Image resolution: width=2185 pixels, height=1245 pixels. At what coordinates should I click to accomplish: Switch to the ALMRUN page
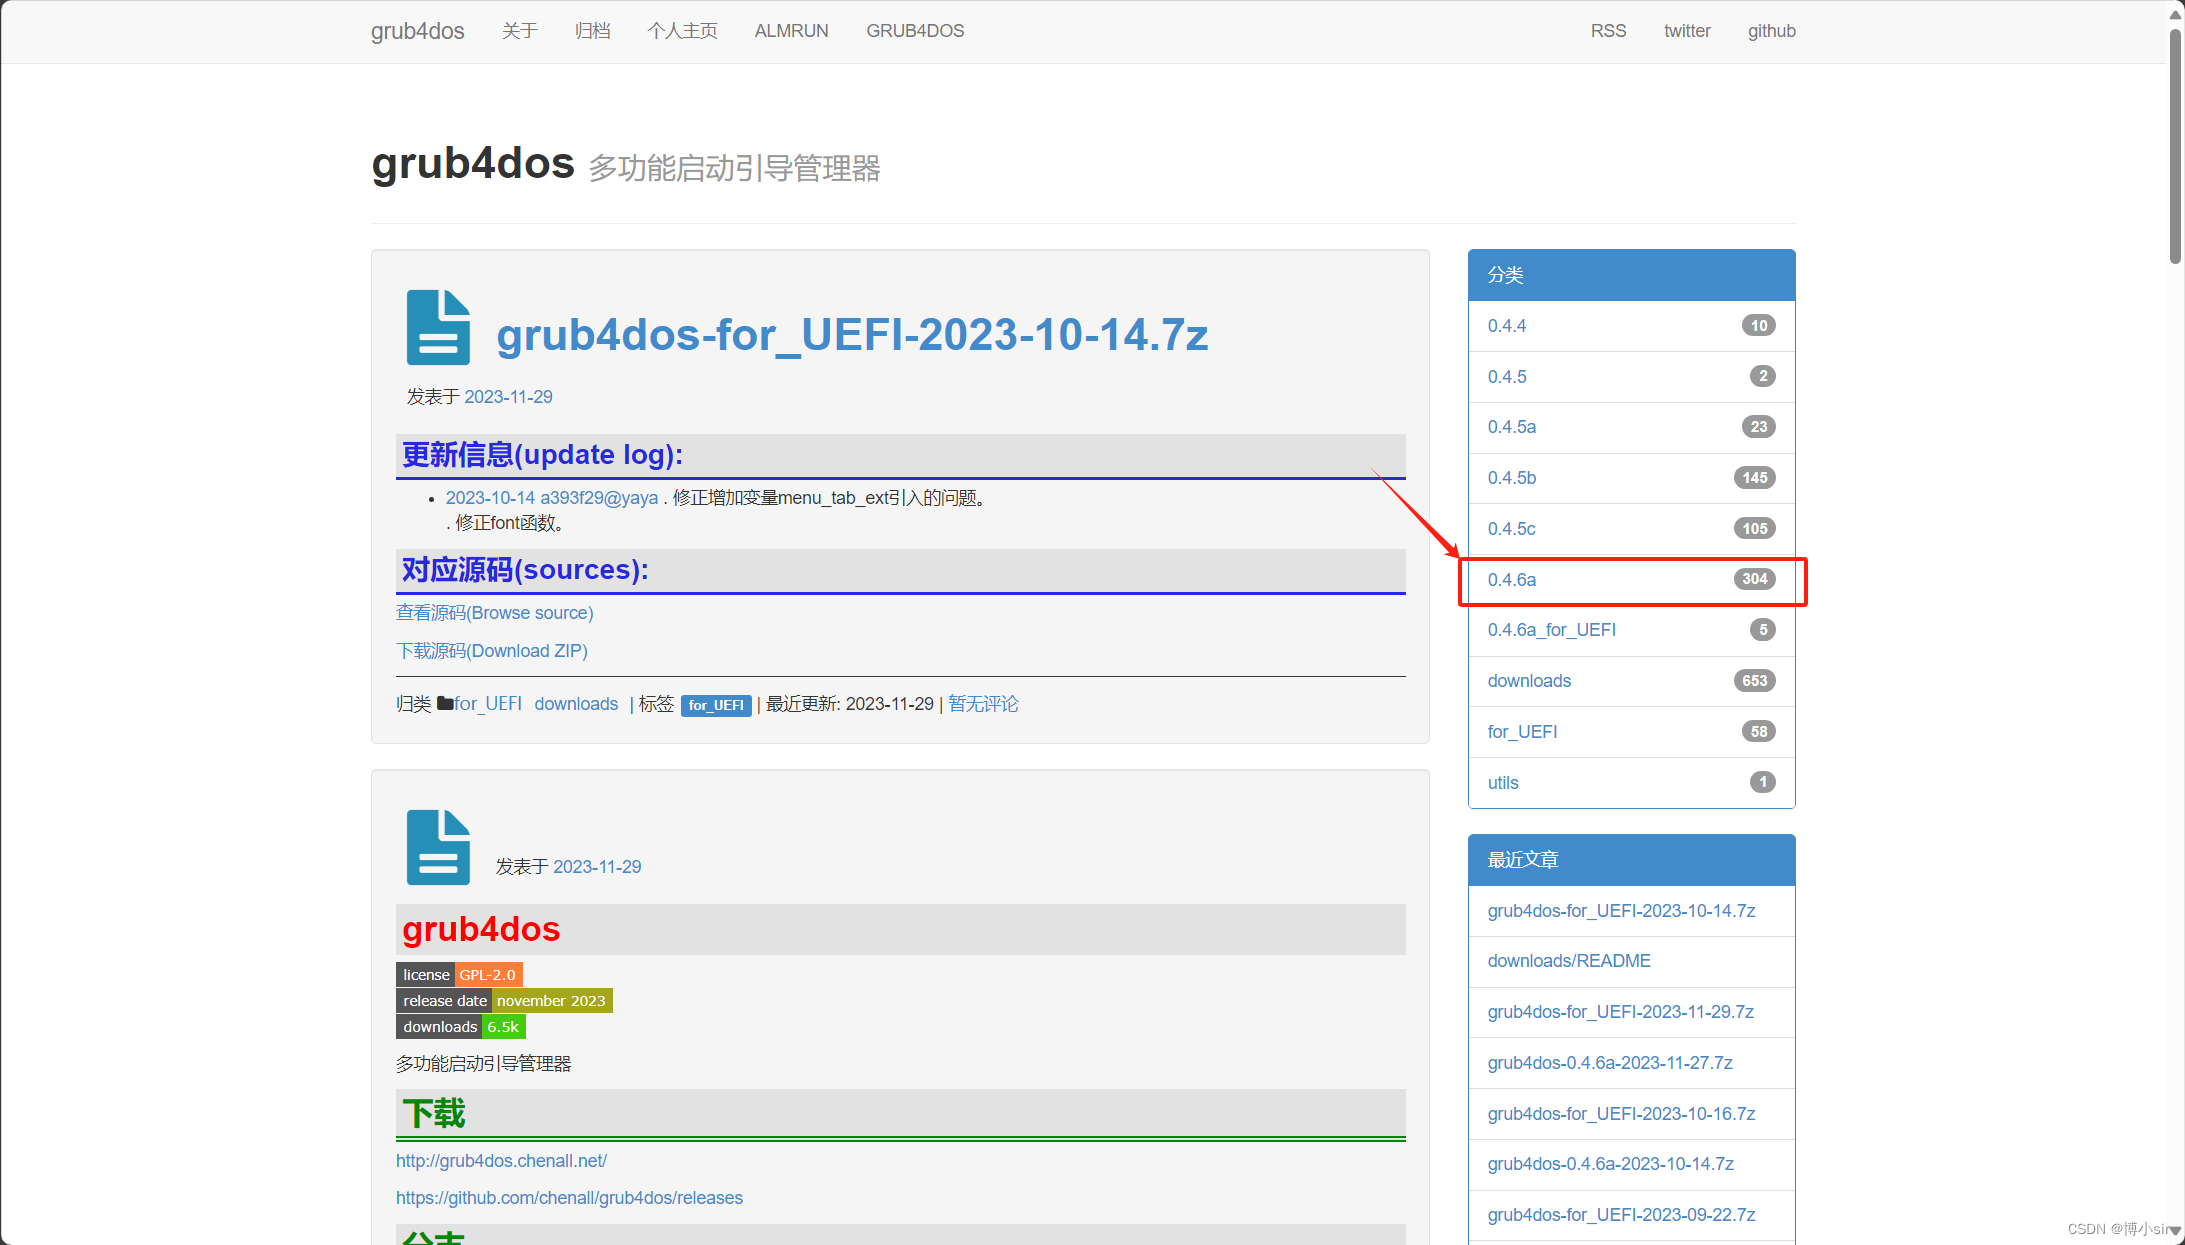coord(790,30)
